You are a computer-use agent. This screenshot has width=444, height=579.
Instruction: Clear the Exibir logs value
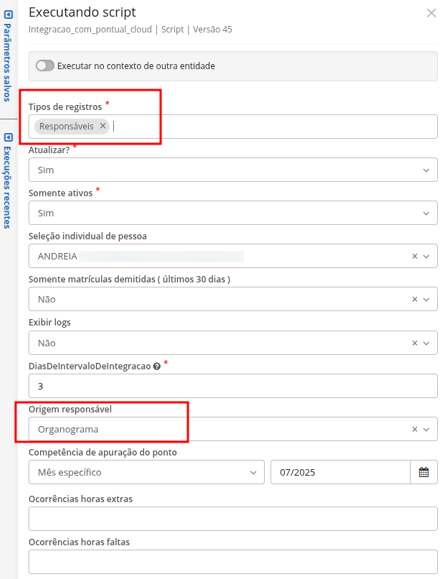point(414,343)
